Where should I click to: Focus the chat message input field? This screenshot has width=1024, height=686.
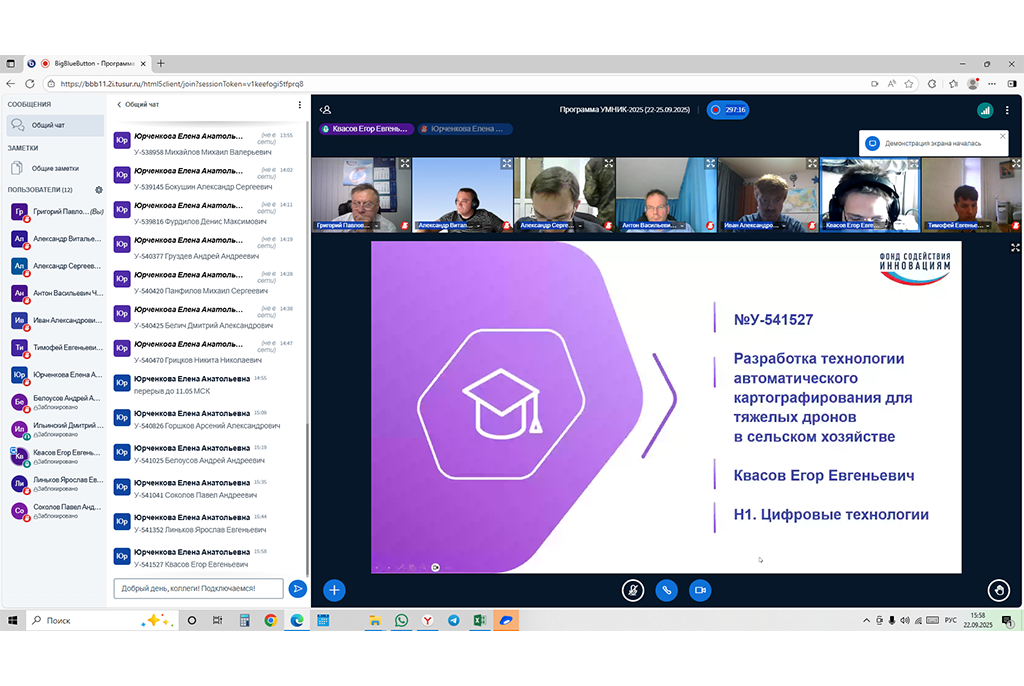tap(199, 589)
